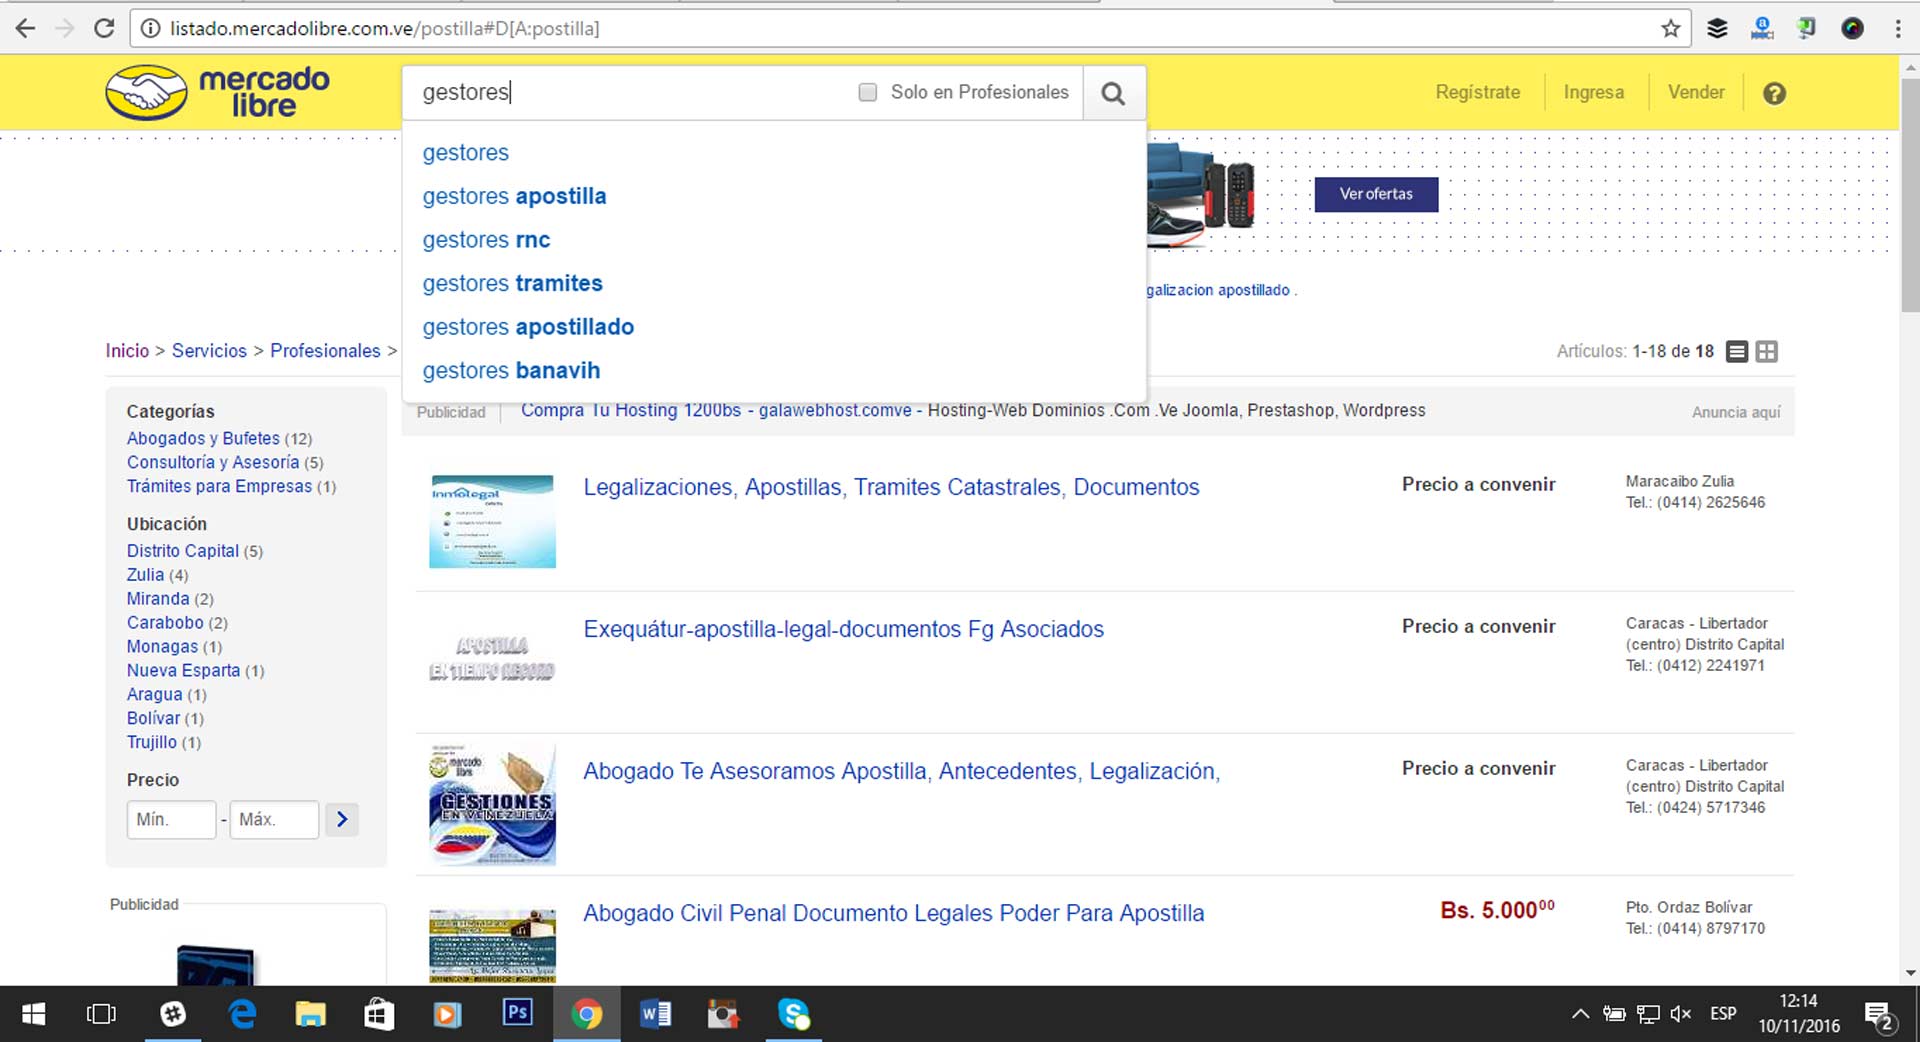The image size is (1920, 1042).
Task: Open Servicios in the breadcrumb
Action: (x=209, y=351)
